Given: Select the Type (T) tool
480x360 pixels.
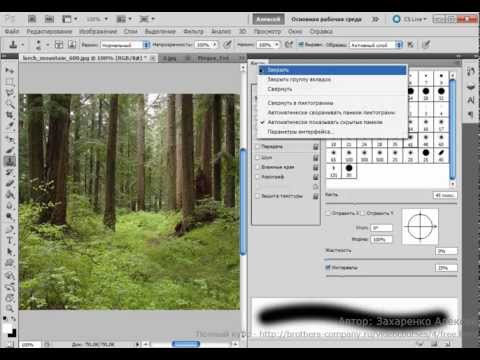Looking at the screenshot, I should (10, 241).
